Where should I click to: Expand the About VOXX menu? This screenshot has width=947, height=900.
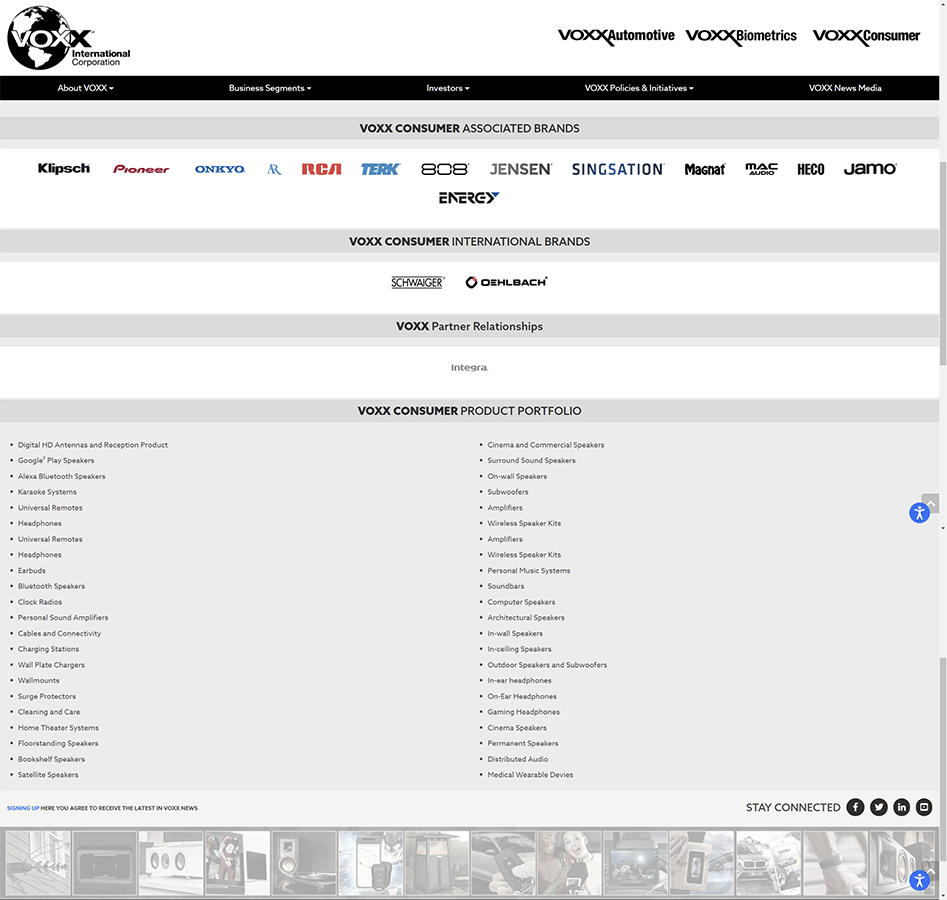(x=85, y=88)
